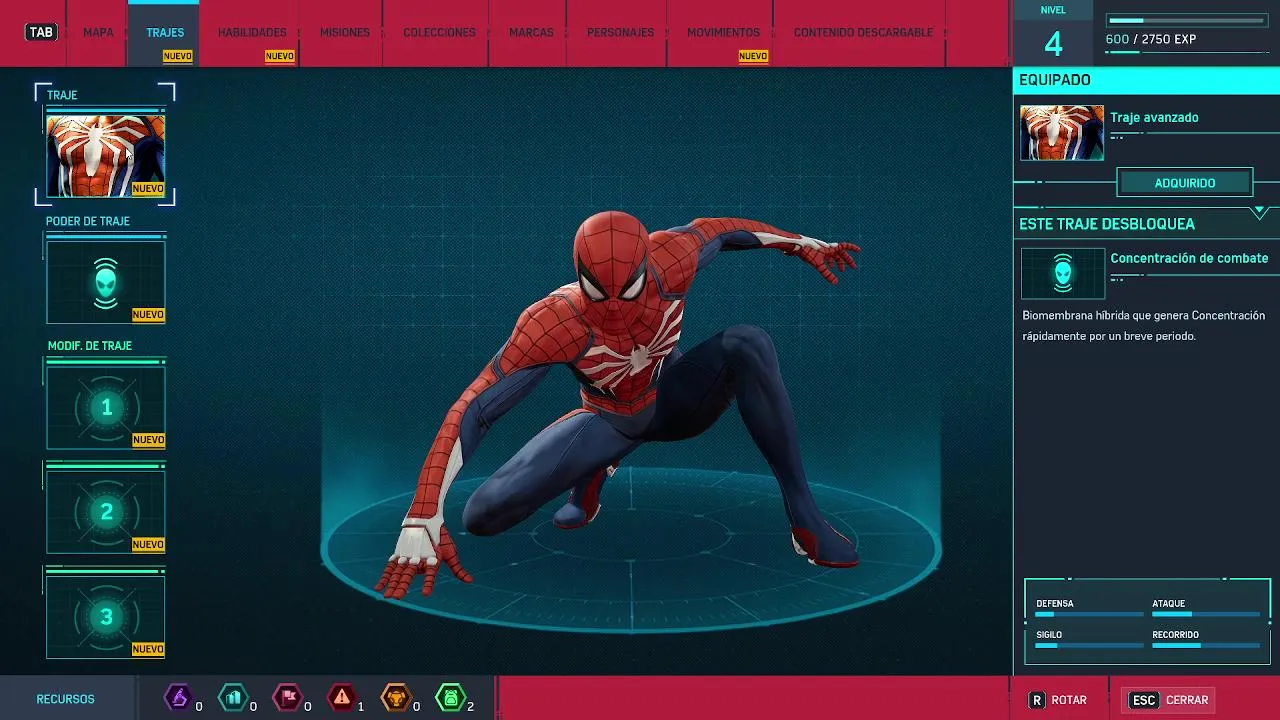The width and height of the screenshot is (1280, 720).
Task: Click the Concentración de combate title
Action: (x=1189, y=258)
